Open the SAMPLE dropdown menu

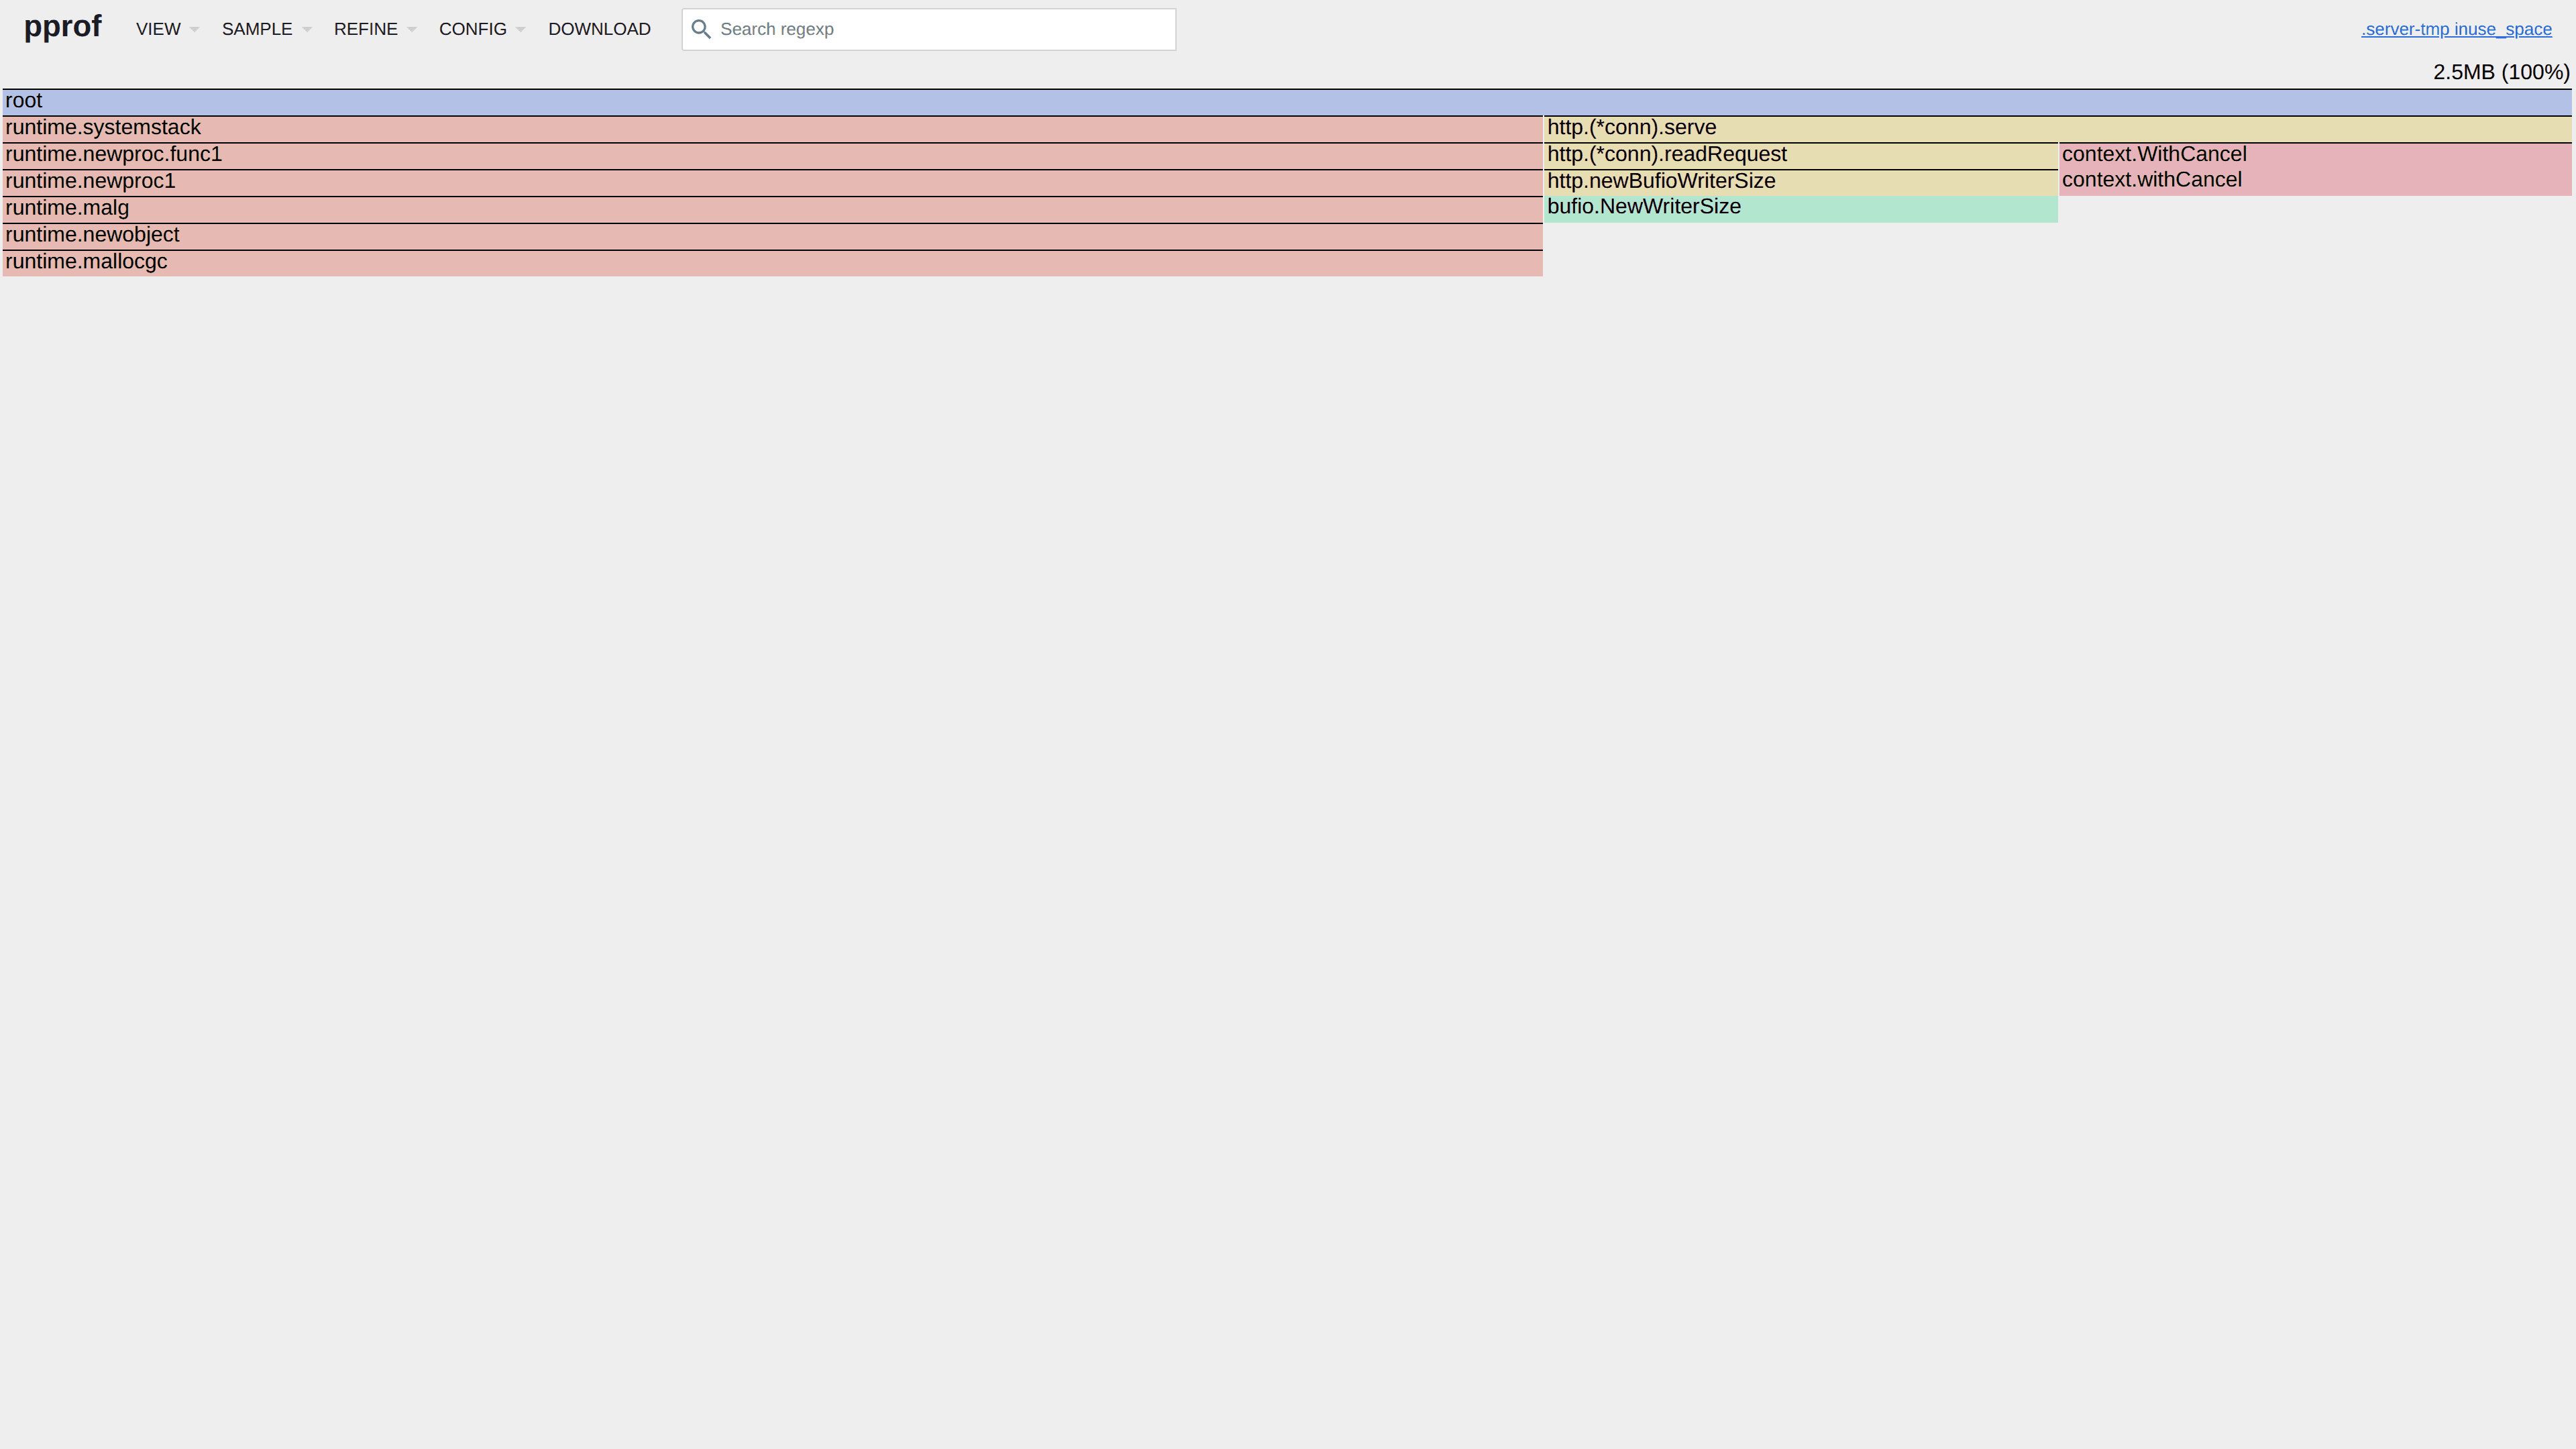click(266, 29)
